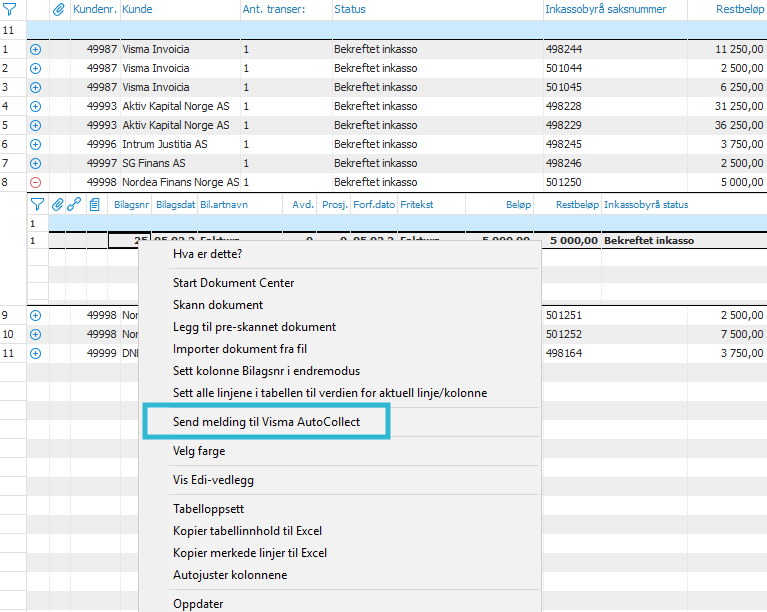Click the Beløp sub-table header
This screenshot has height=612, width=767.
(518, 204)
